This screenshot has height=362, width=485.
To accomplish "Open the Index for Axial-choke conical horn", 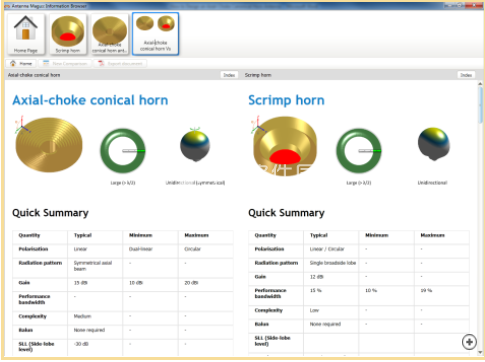I will 229,75.
